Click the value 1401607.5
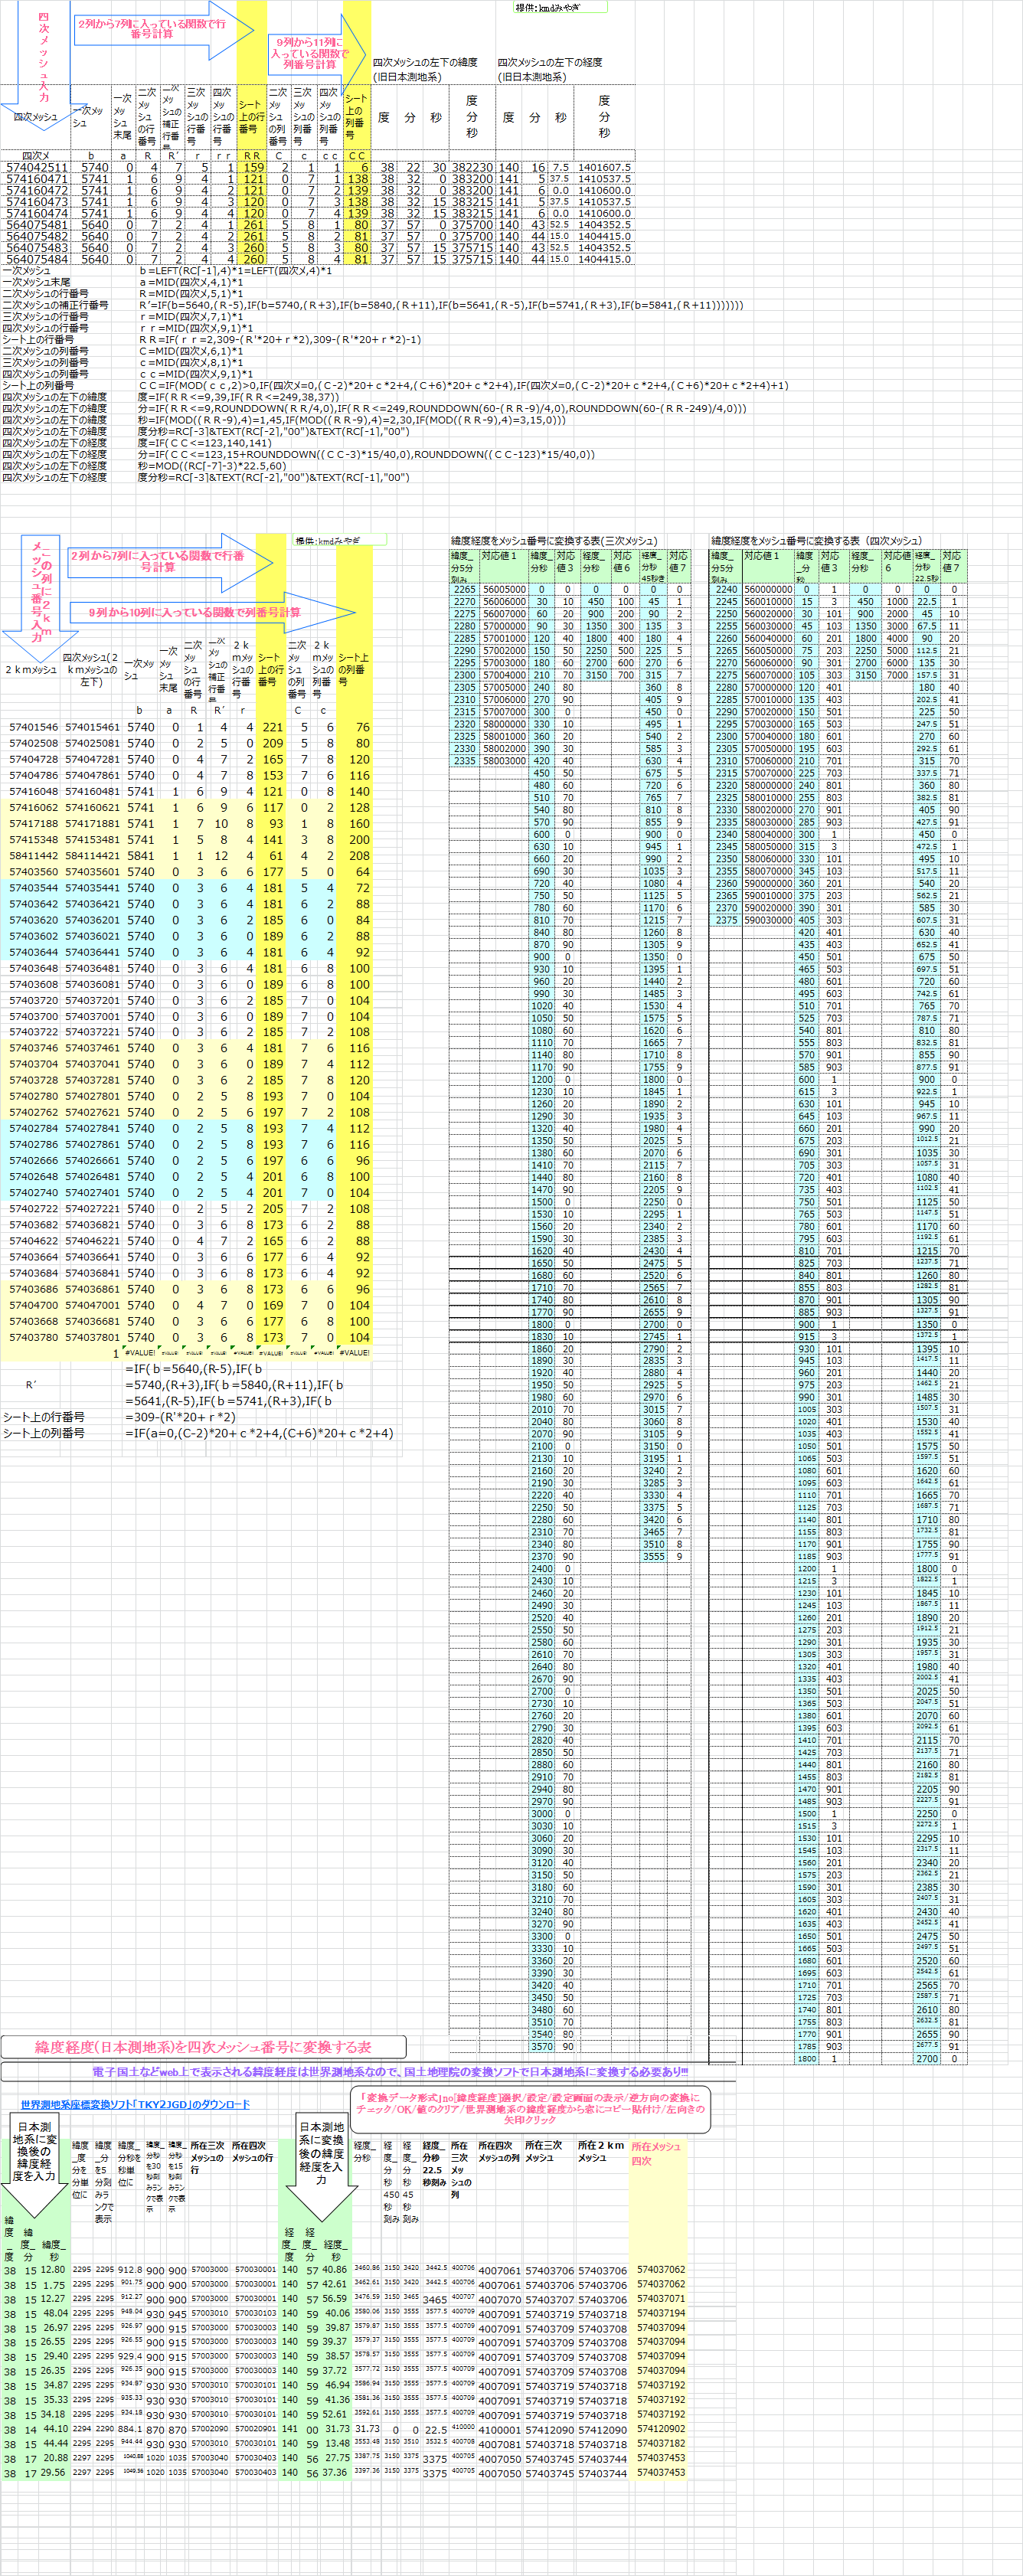This screenshot has height=2576, width=1023. (605, 167)
